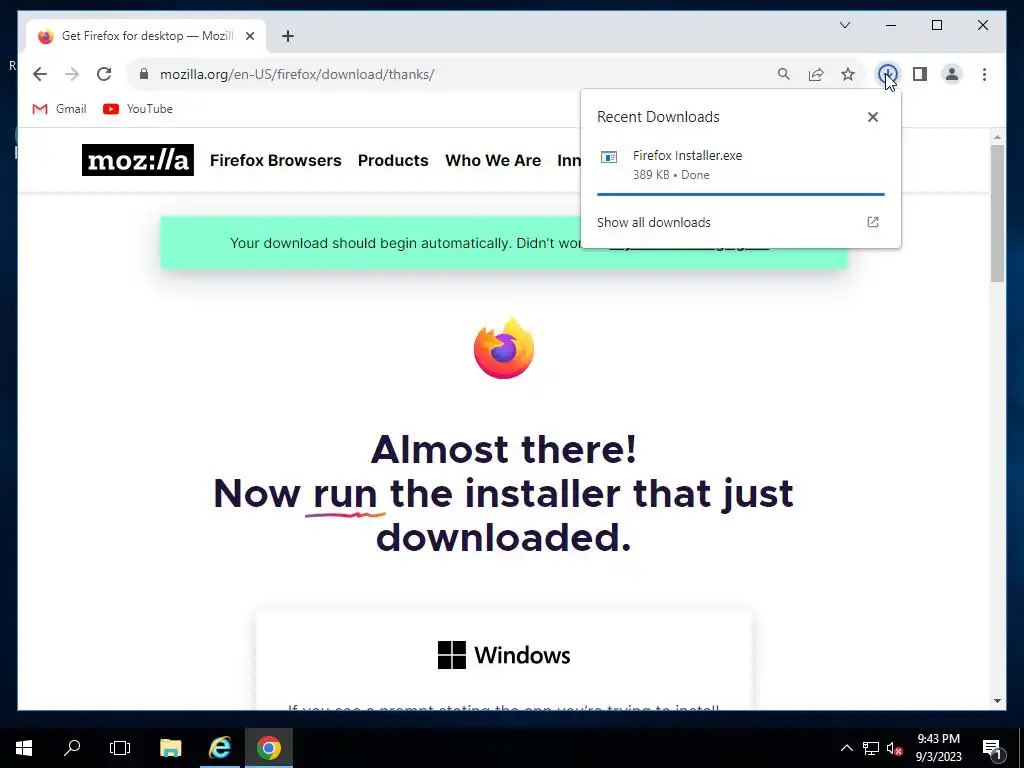Minimize the Chrome window
The width and height of the screenshot is (1024, 768).
pyautogui.click(x=891, y=25)
